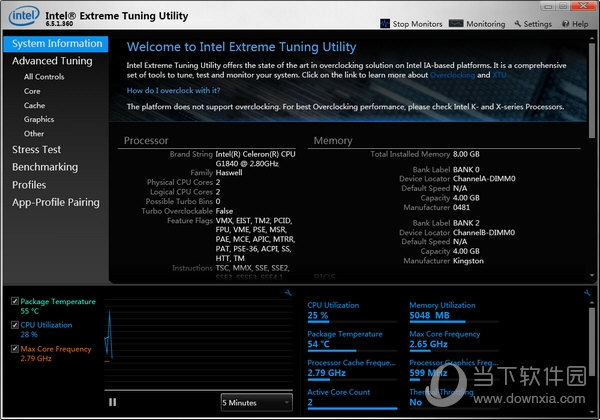
Task: Click the Kingston manufacturer value
Action: pos(468,261)
